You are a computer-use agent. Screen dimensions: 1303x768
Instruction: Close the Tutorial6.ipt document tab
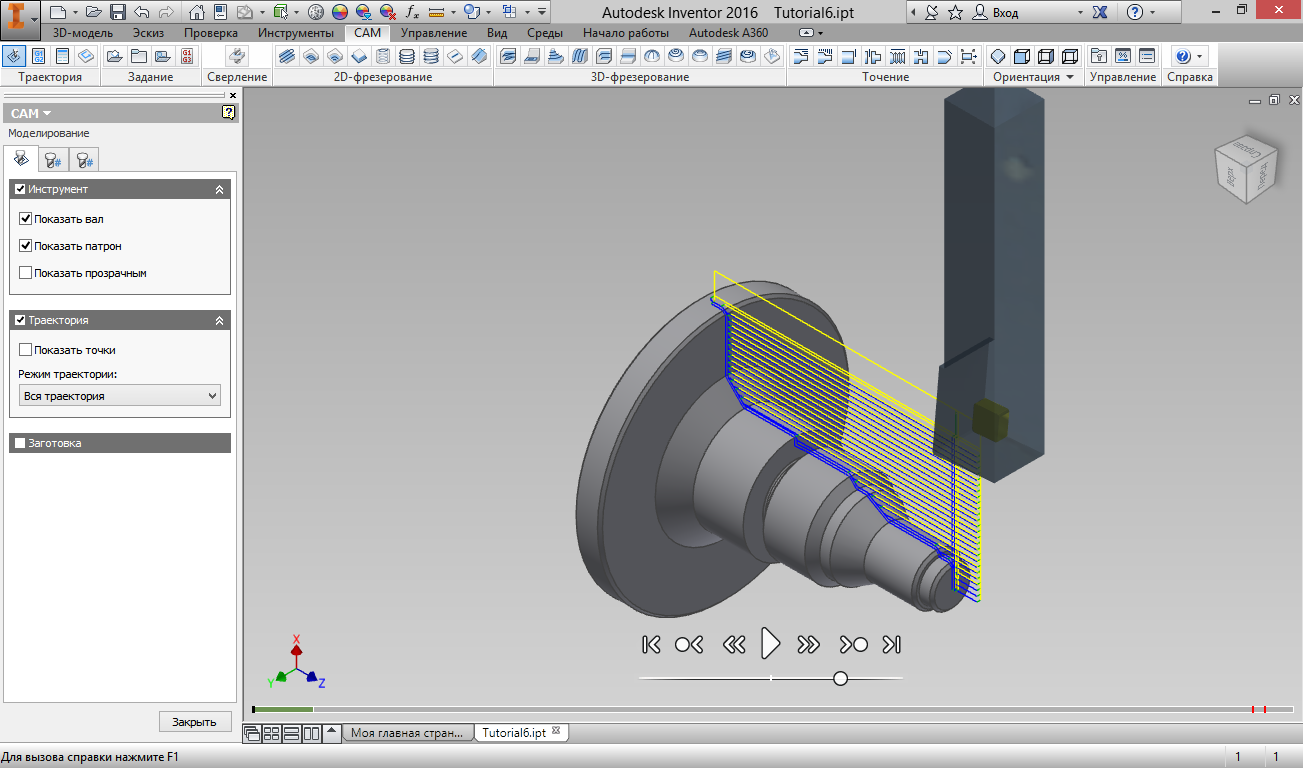point(557,731)
